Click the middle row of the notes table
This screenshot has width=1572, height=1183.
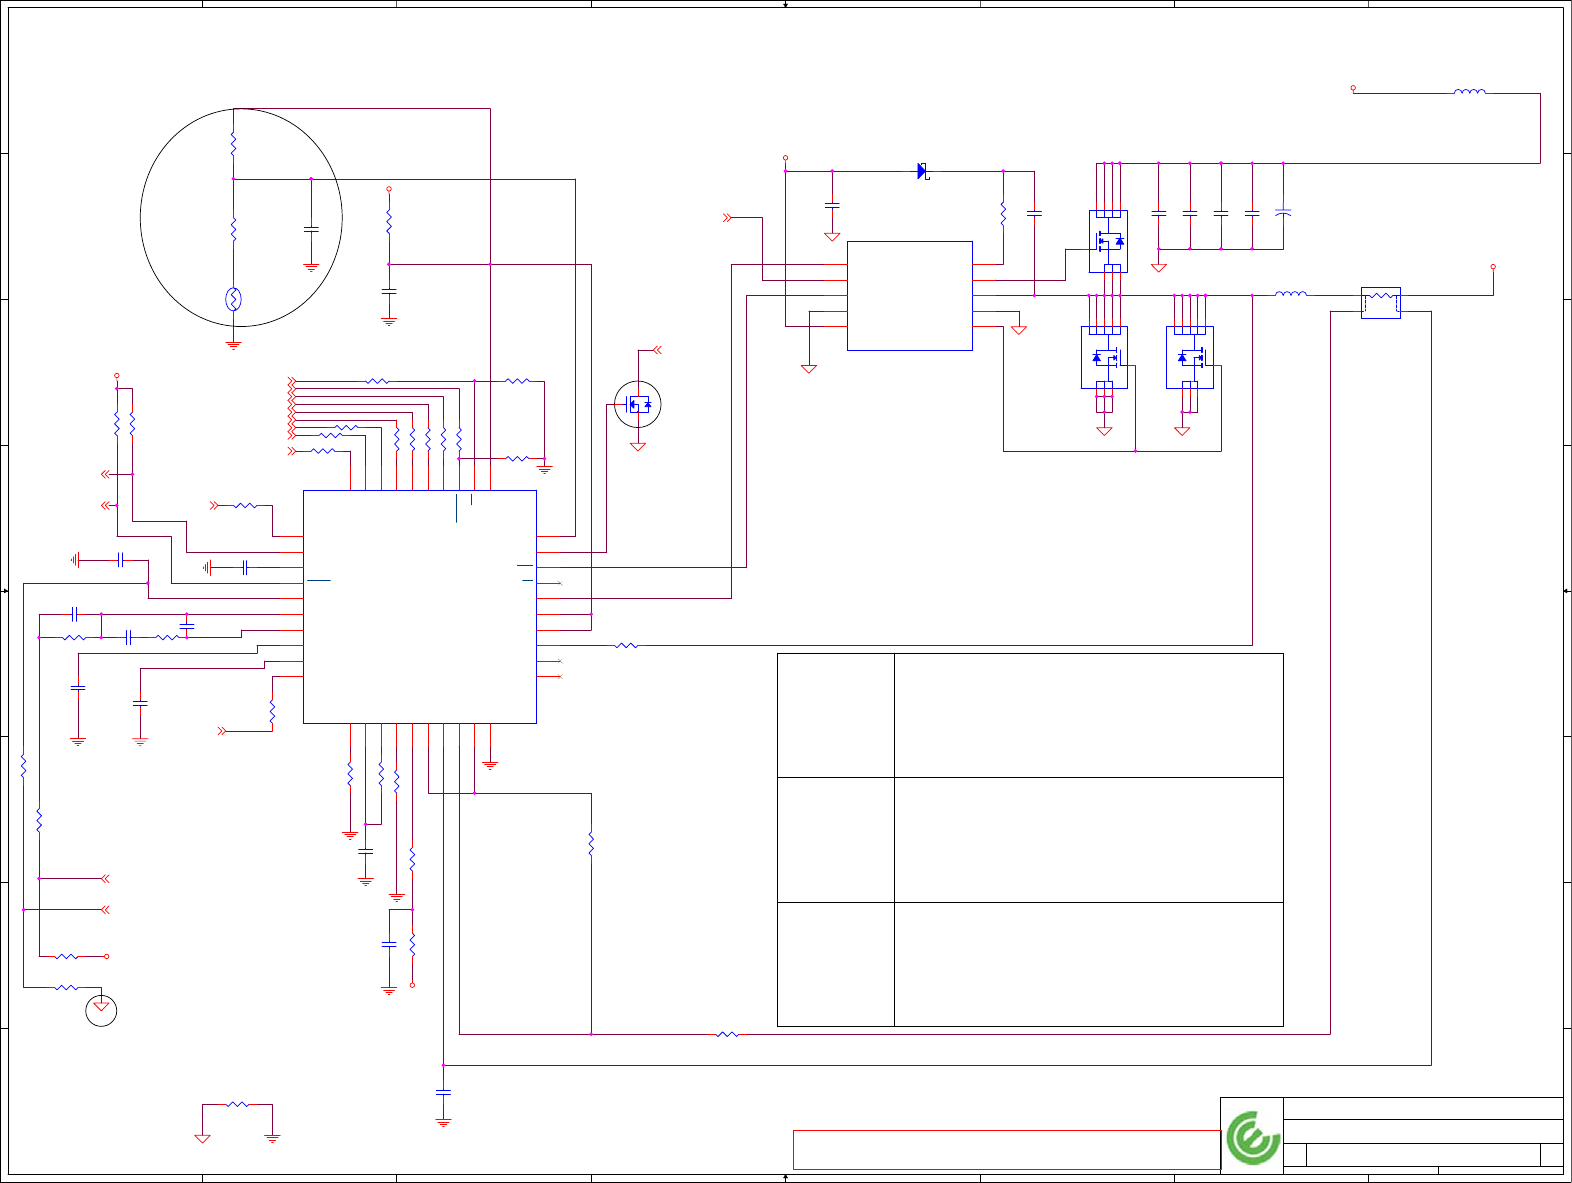[x=1030, y=840]
